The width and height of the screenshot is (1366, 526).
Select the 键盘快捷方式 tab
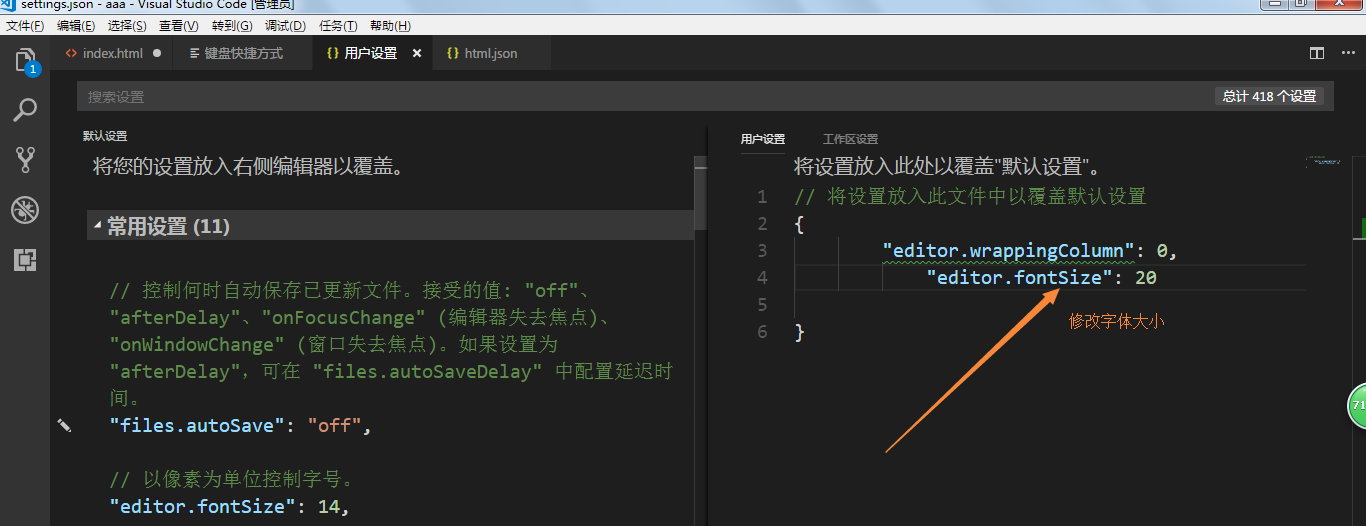click(243, 53)
